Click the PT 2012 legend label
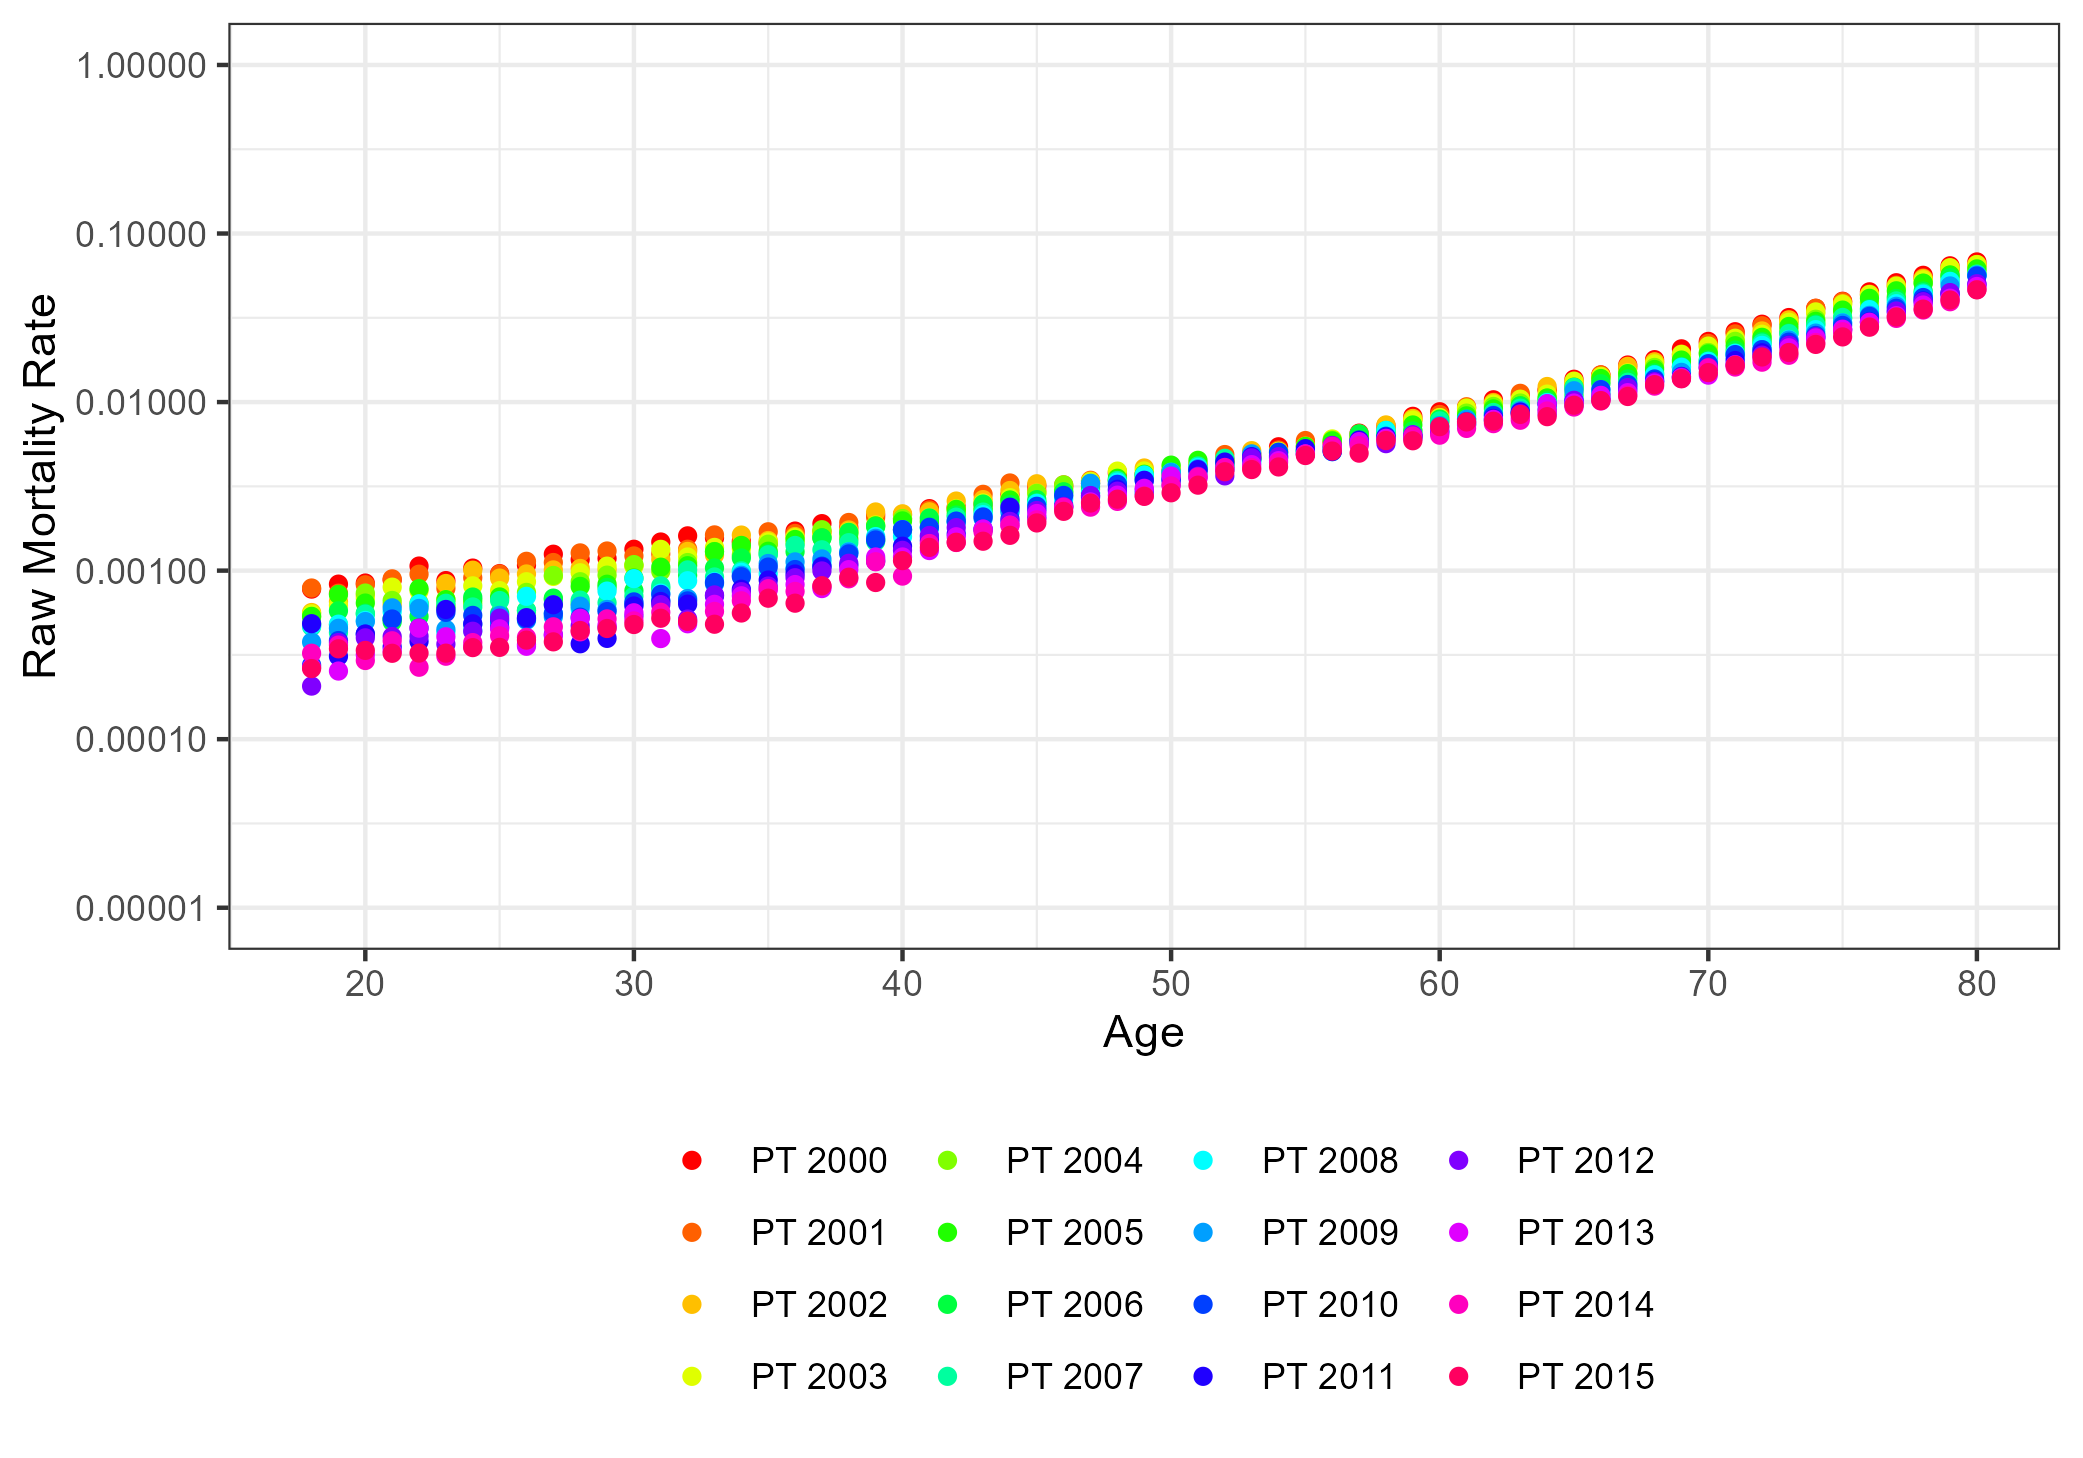 tap(1585, 1160)
